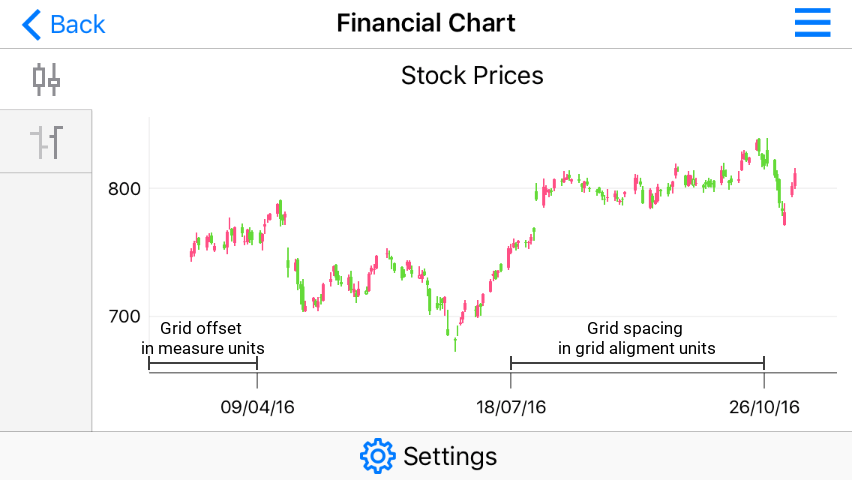This screenshot has width=852, height=480.
Task: Switch to the OHLC bar chart icon
Action: click(46, 142)
